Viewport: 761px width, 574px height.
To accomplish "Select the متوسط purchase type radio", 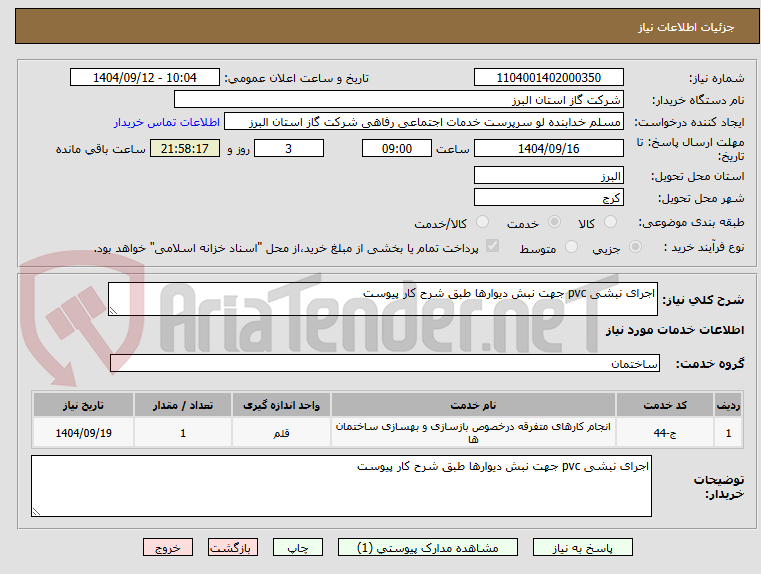I will [571, 247].
